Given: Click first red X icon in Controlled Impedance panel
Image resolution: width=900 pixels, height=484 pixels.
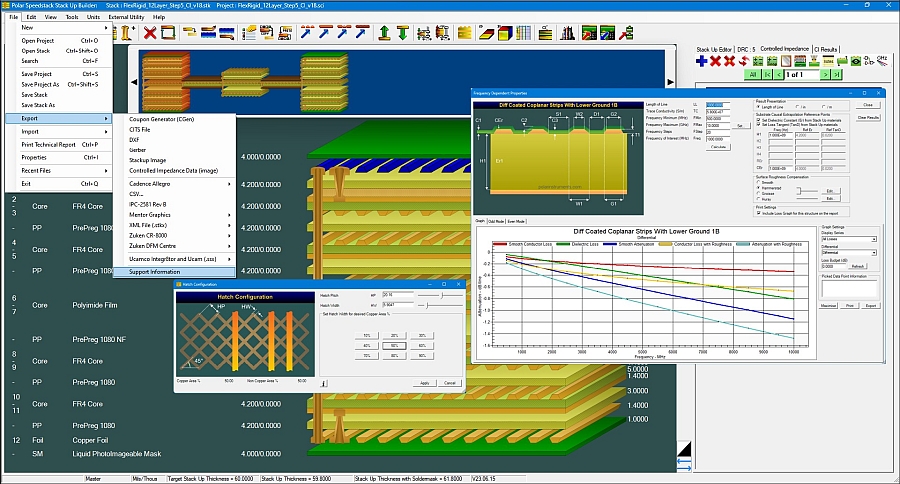Looking at the screenshot, I should click(715, 61).
